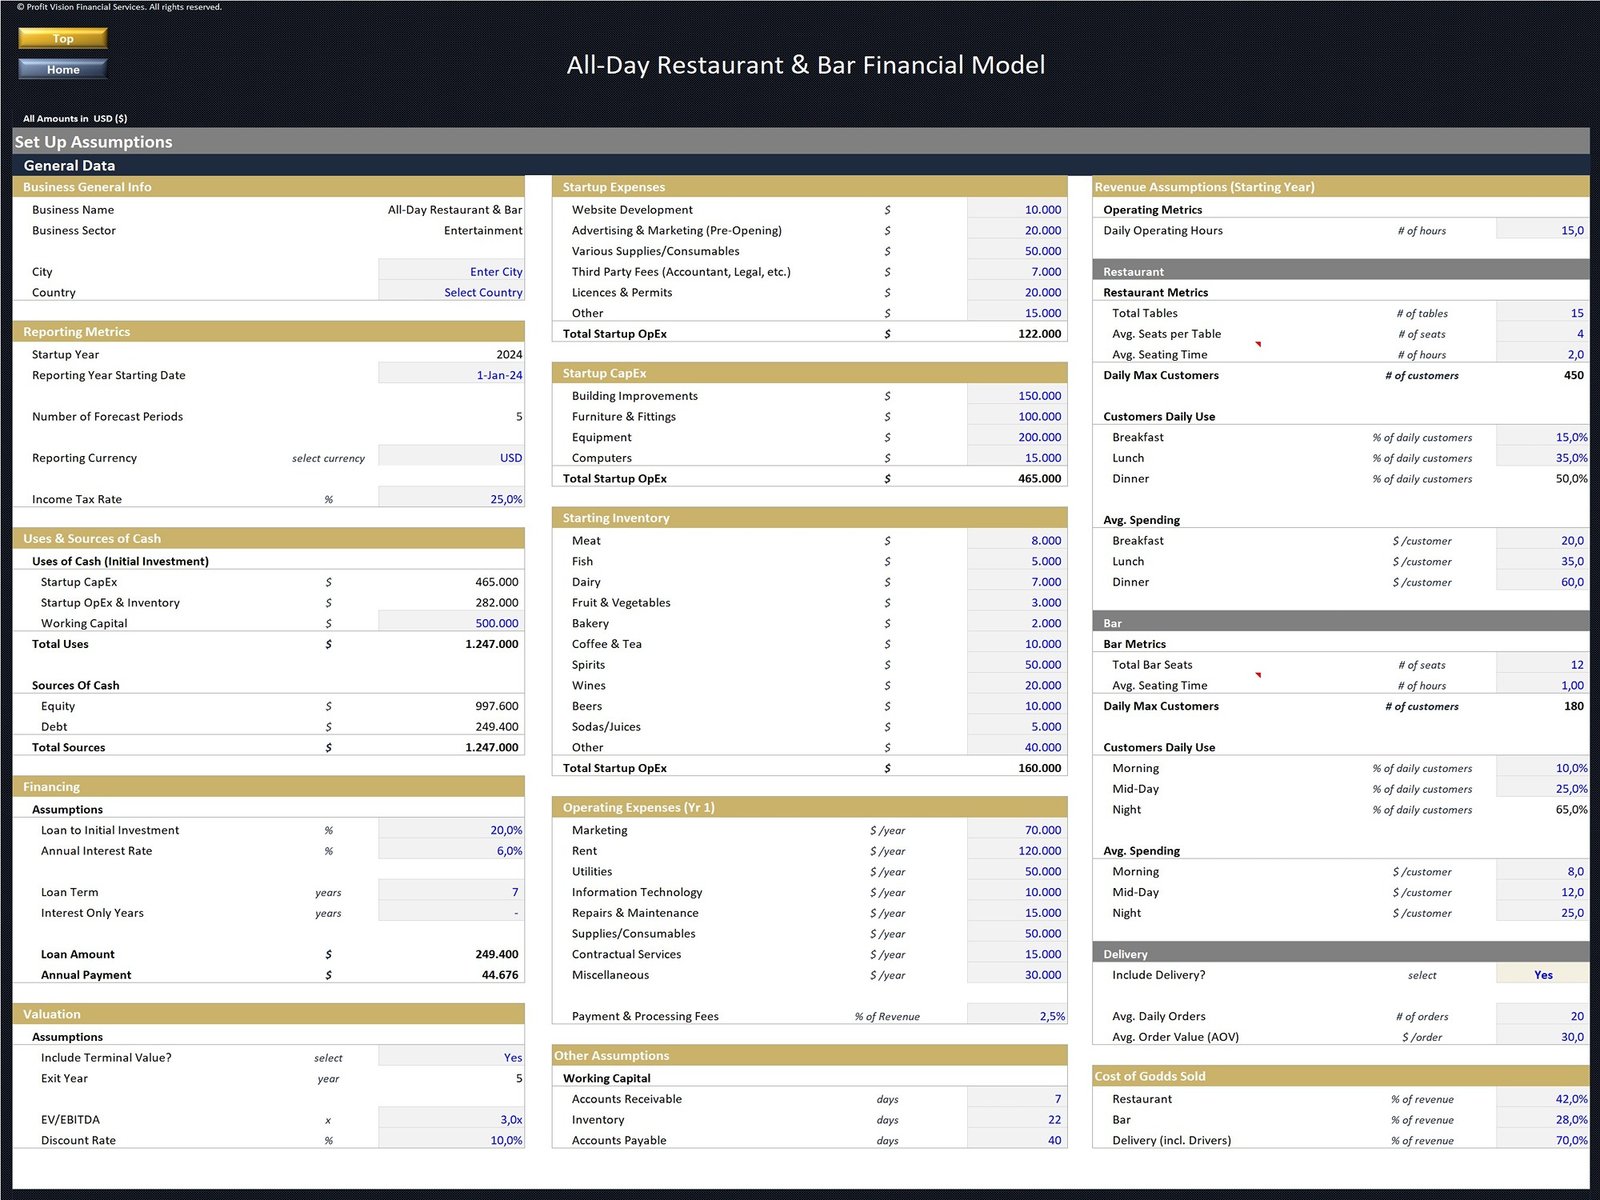1600x1200 pixels.
Task: Open the Include Delivery selector set to Yes
Action: click(x=1543, y=974)
